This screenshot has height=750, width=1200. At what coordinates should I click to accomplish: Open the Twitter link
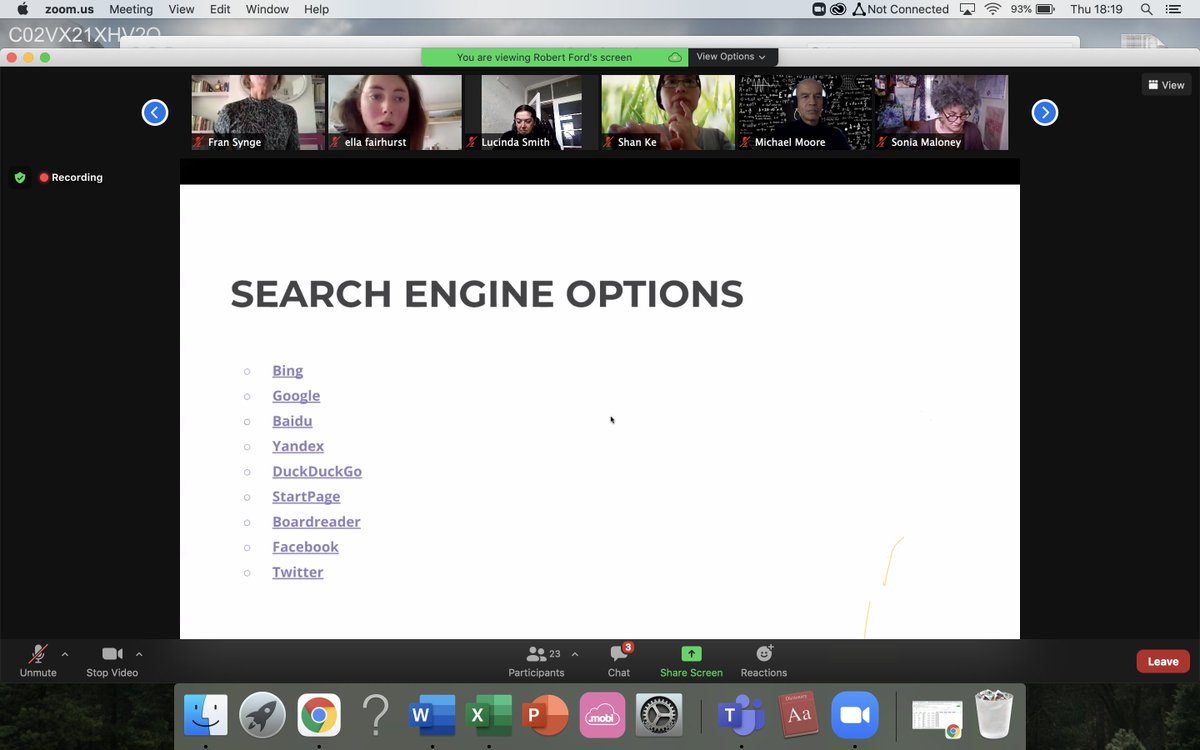coord(298,572)
